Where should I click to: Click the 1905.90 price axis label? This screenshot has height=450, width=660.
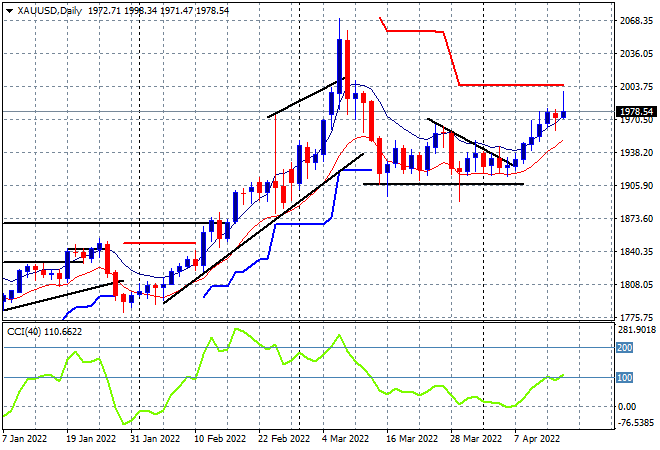click(636, 186)
